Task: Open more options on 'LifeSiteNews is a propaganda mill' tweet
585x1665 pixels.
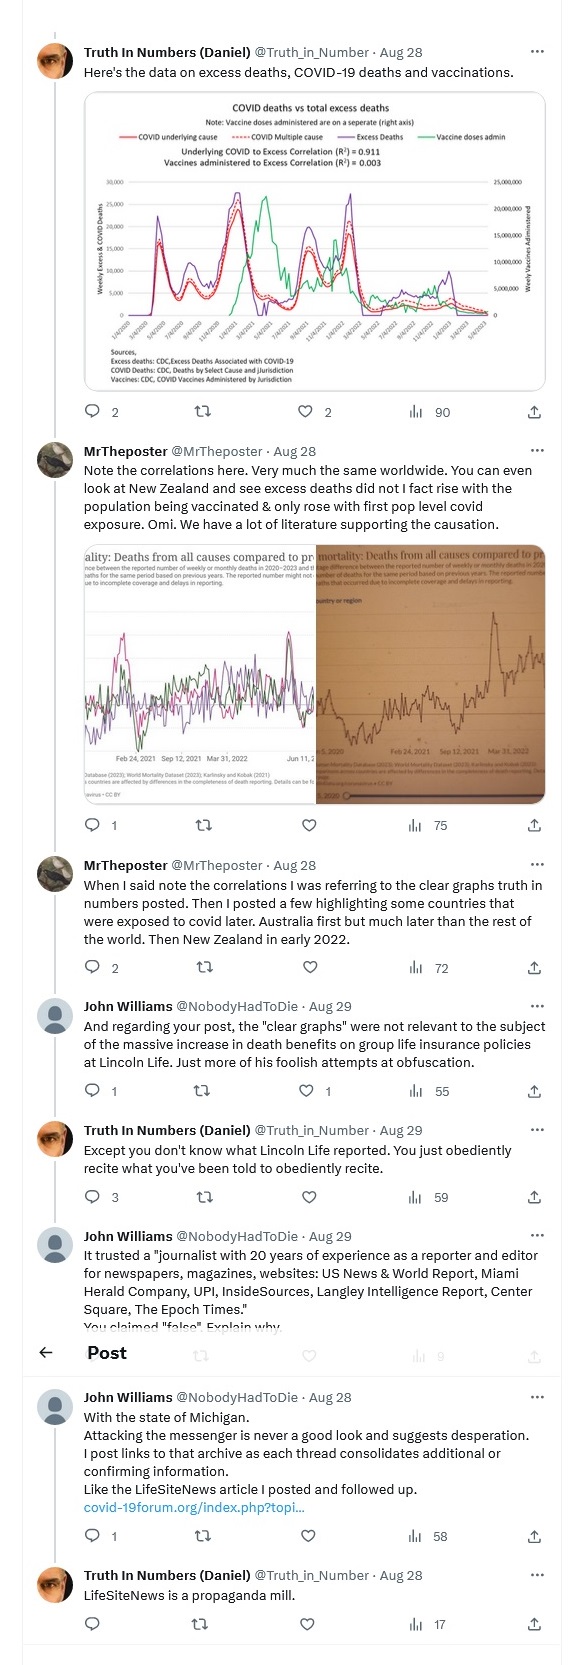Action: [x=537, y=1574]
